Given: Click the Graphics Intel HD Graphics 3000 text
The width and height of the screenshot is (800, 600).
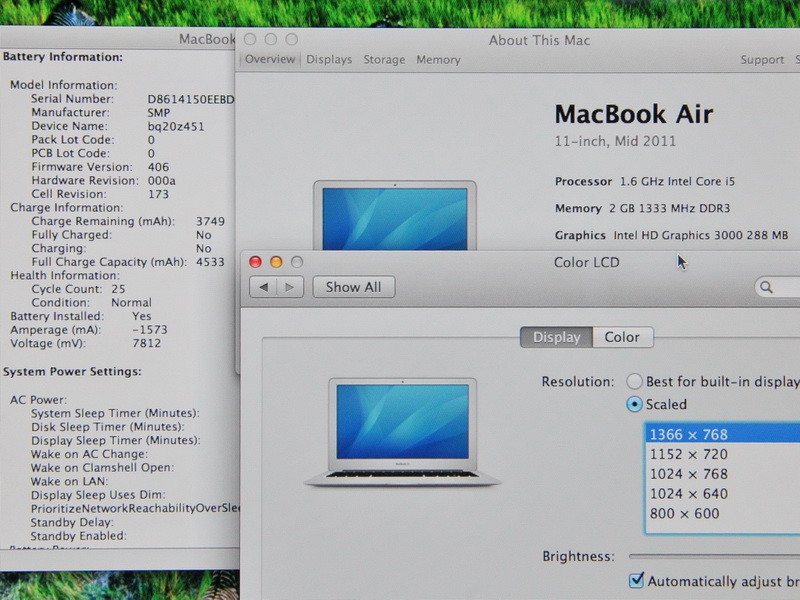Looking at the screenshot, I should click(x=671, y=235).
